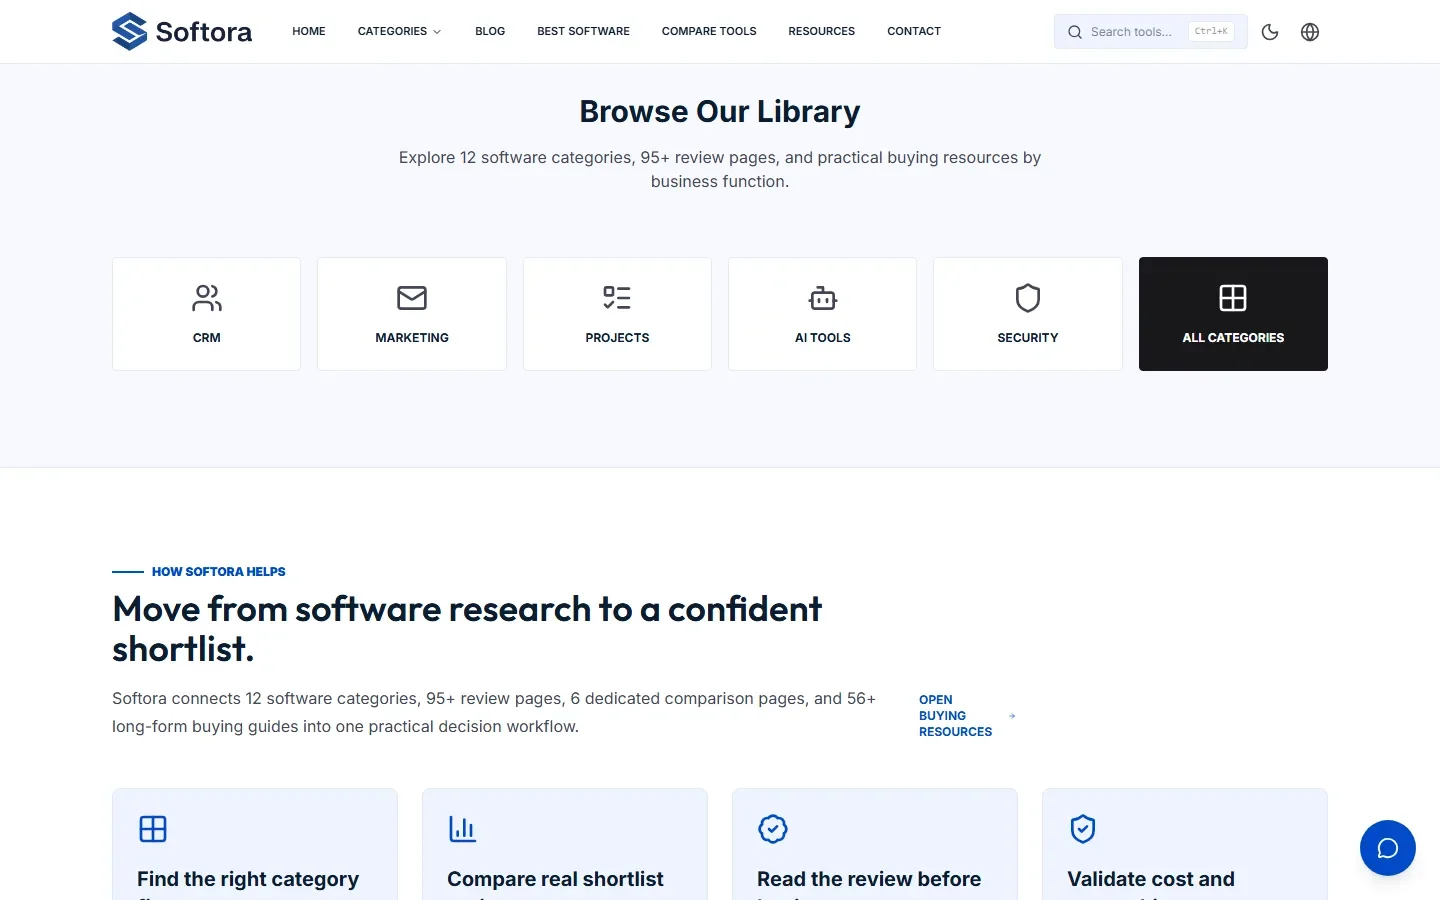Expand the Categories dropdown chevron
1440x900 pixels.
tap(437, 32)
